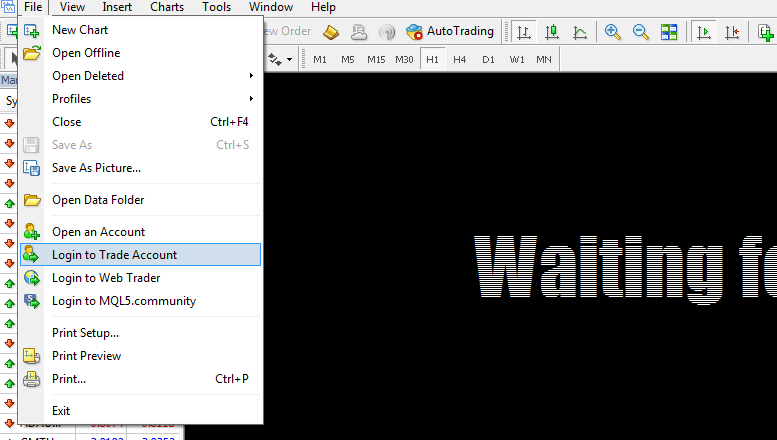
Task: Open the Tools menu
Action: [217, 7]
